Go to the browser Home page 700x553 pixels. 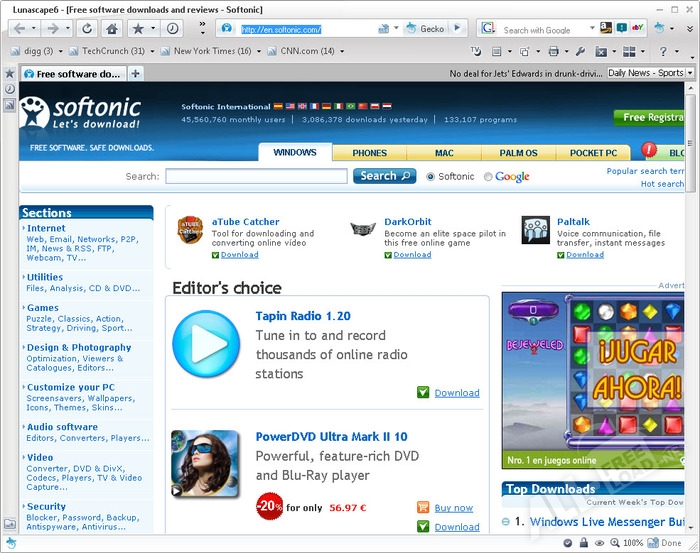pyautogui.click(x=112, y=29)
